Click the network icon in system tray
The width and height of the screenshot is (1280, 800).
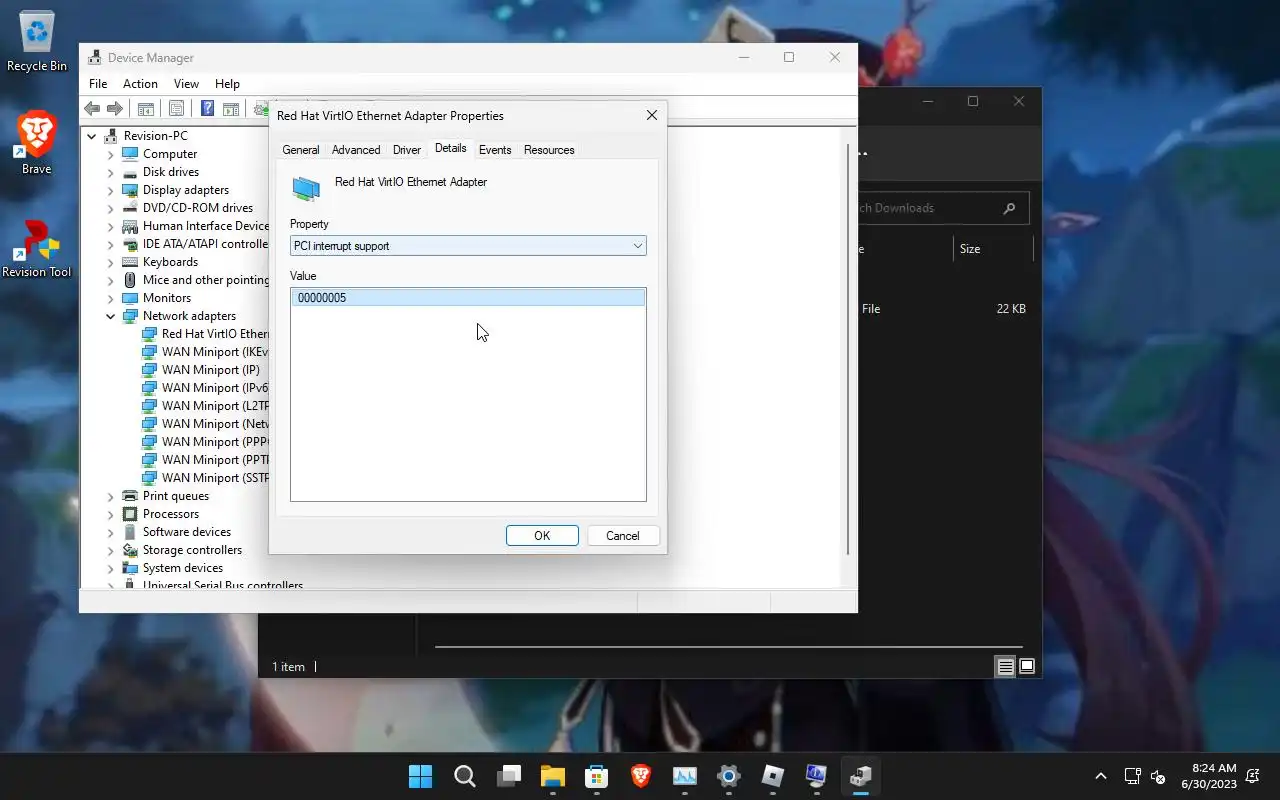tap(1133, 776)
